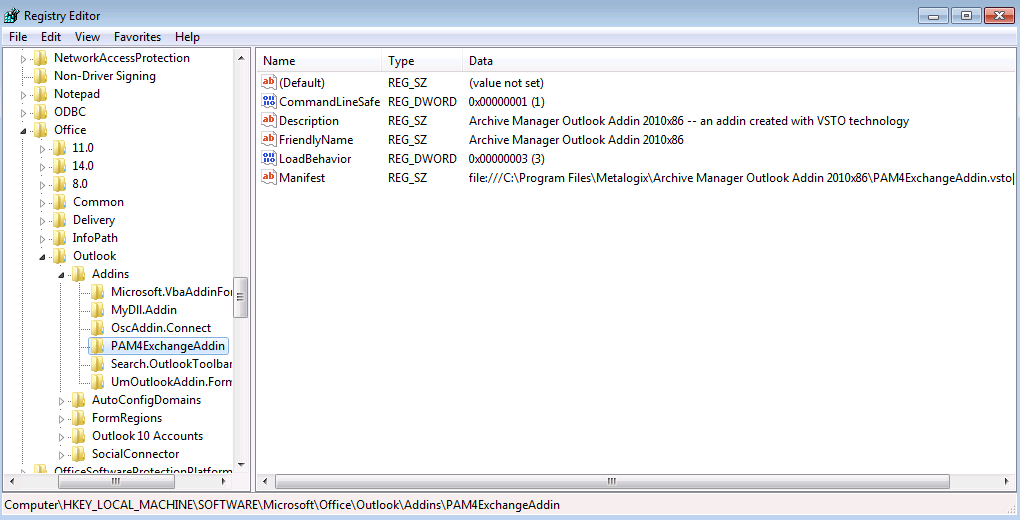Click the tree pane scroll down arrow

pyautogui.click(x=241, y=465)
